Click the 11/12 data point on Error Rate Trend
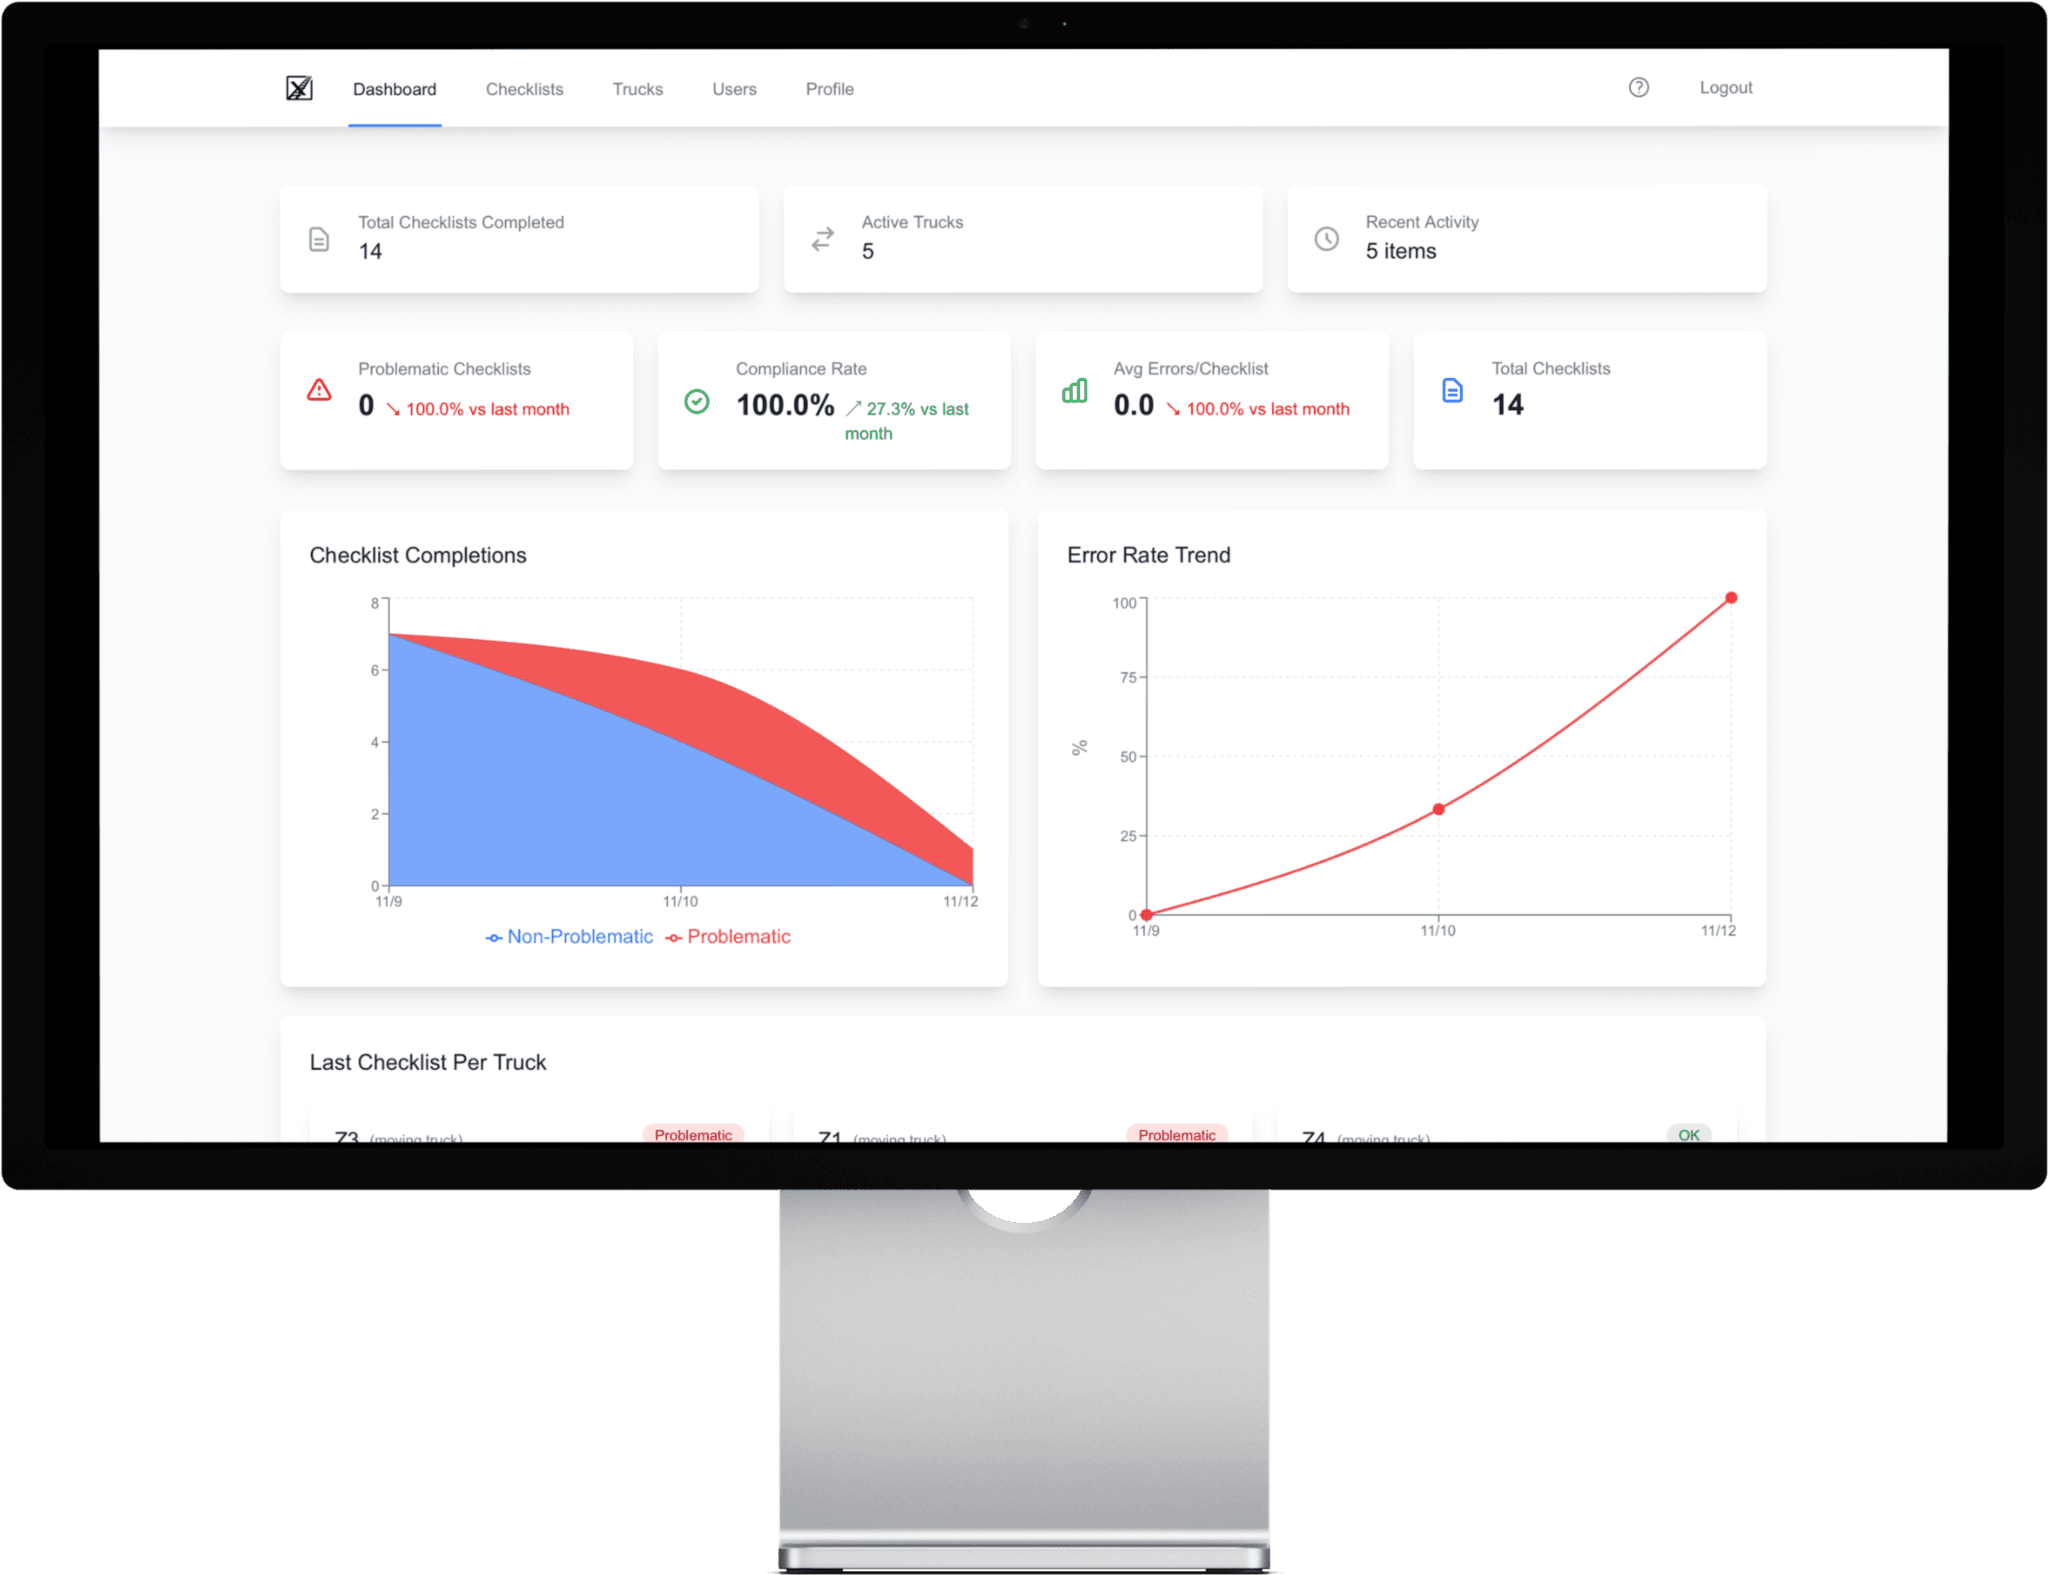This screenshot has height=1575, width=2048. (1731, 598)
